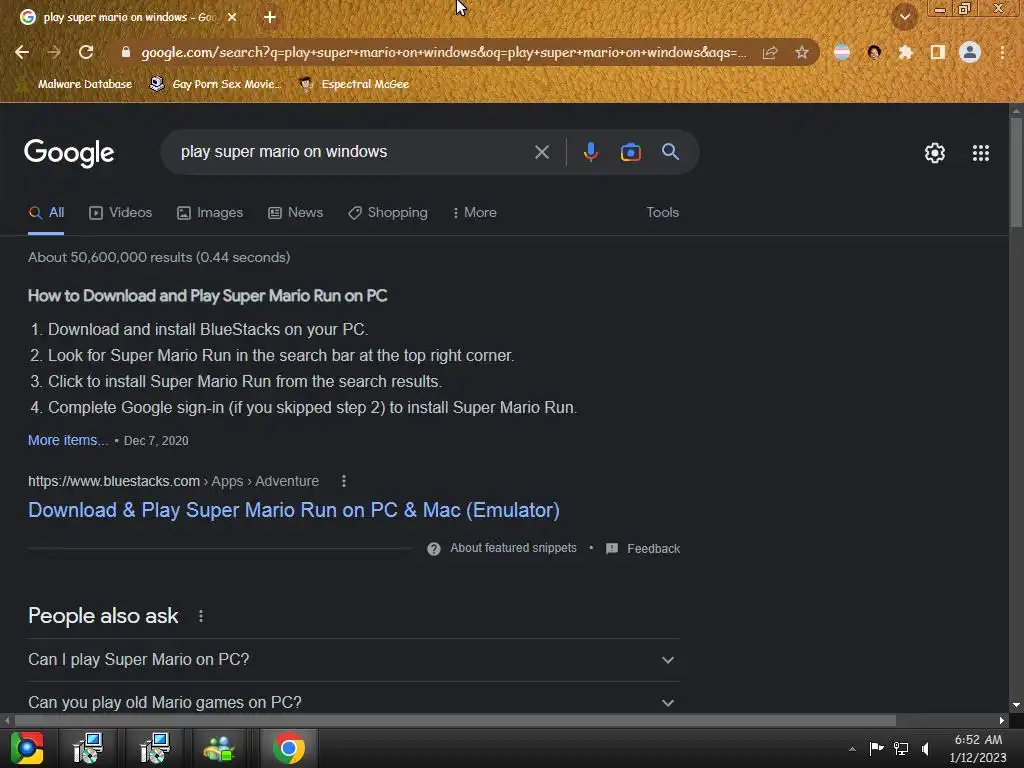Click the bluestacks.com result URL
Viewport: 1024px width, 768px height.
click(174, 481)
